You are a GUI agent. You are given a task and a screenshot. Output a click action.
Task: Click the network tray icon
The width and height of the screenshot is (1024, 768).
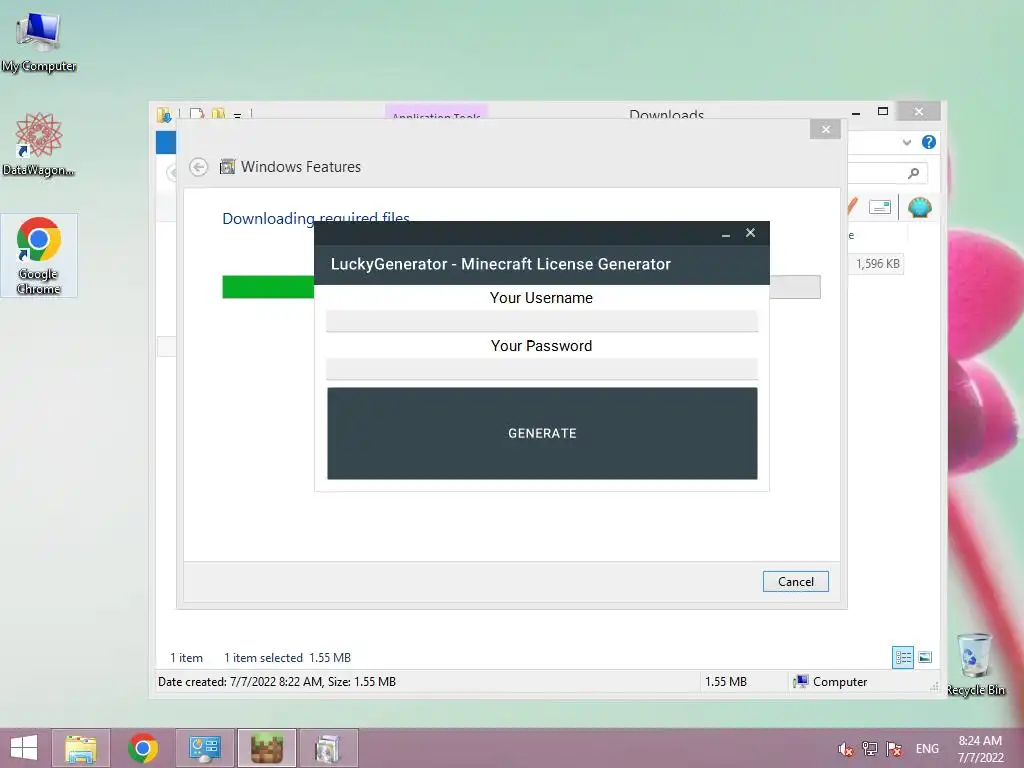(x=869, y=749)
